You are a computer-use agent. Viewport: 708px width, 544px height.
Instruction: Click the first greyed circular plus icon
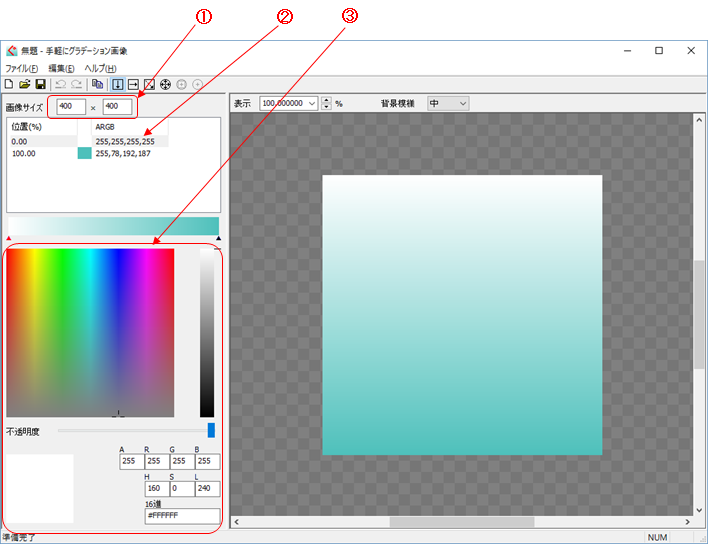pos(182,84)
